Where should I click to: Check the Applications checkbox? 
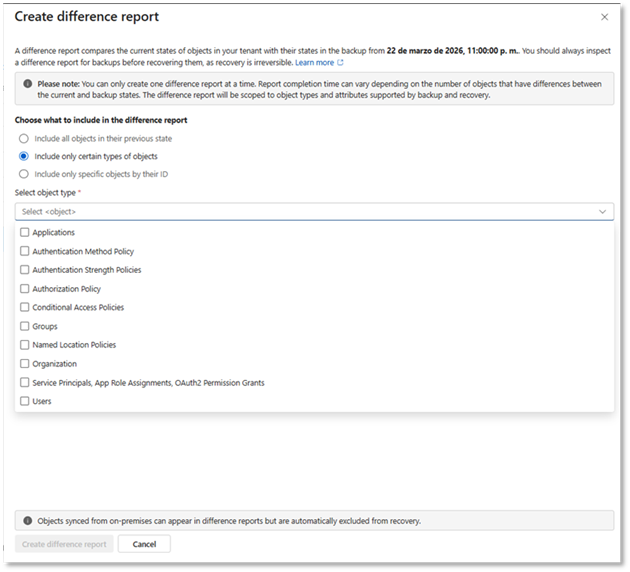click(x=25, y=232)
